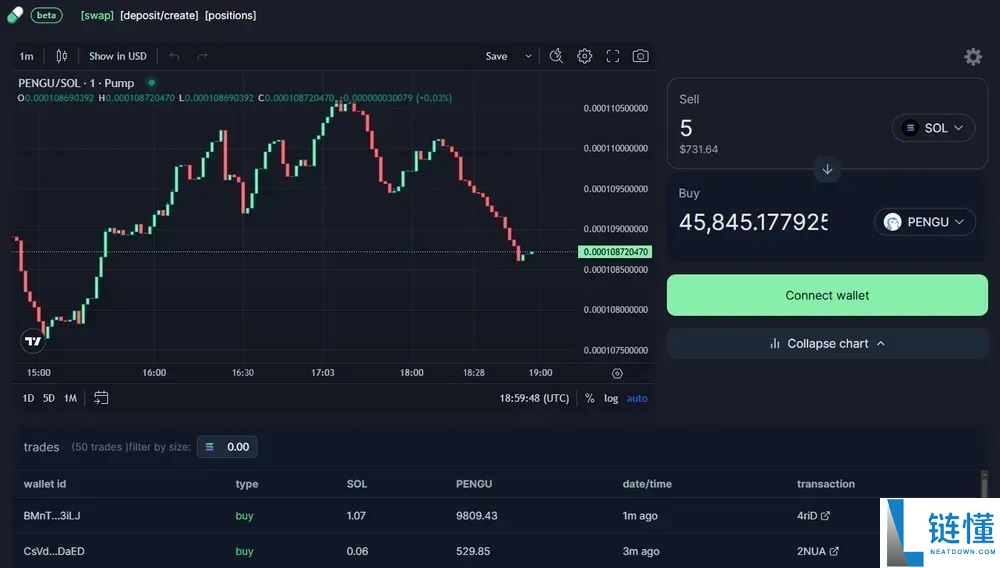
Task: Click wallet id BMnT...3iLJ
Action: coord(52,516)
